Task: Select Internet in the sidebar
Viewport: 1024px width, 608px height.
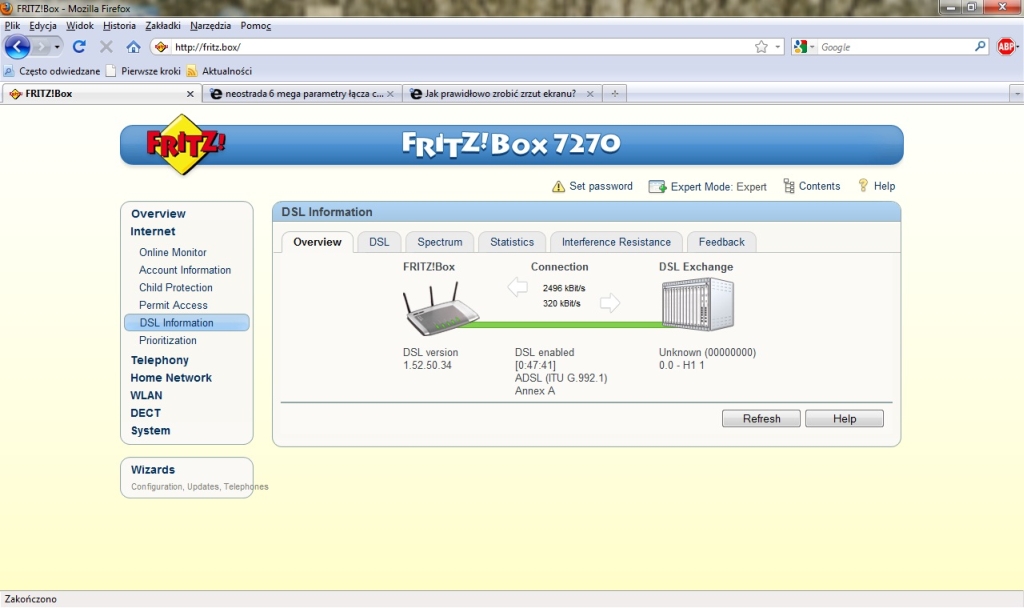Action: click(x=153, y=231)
